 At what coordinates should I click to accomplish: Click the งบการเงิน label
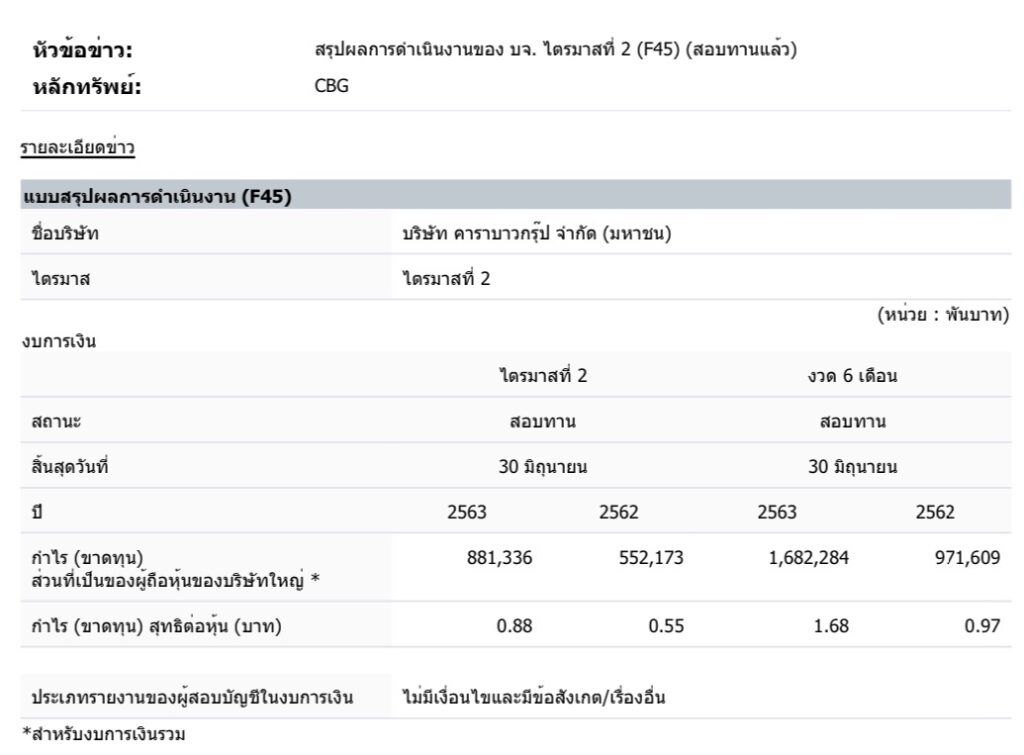point(59,341)
